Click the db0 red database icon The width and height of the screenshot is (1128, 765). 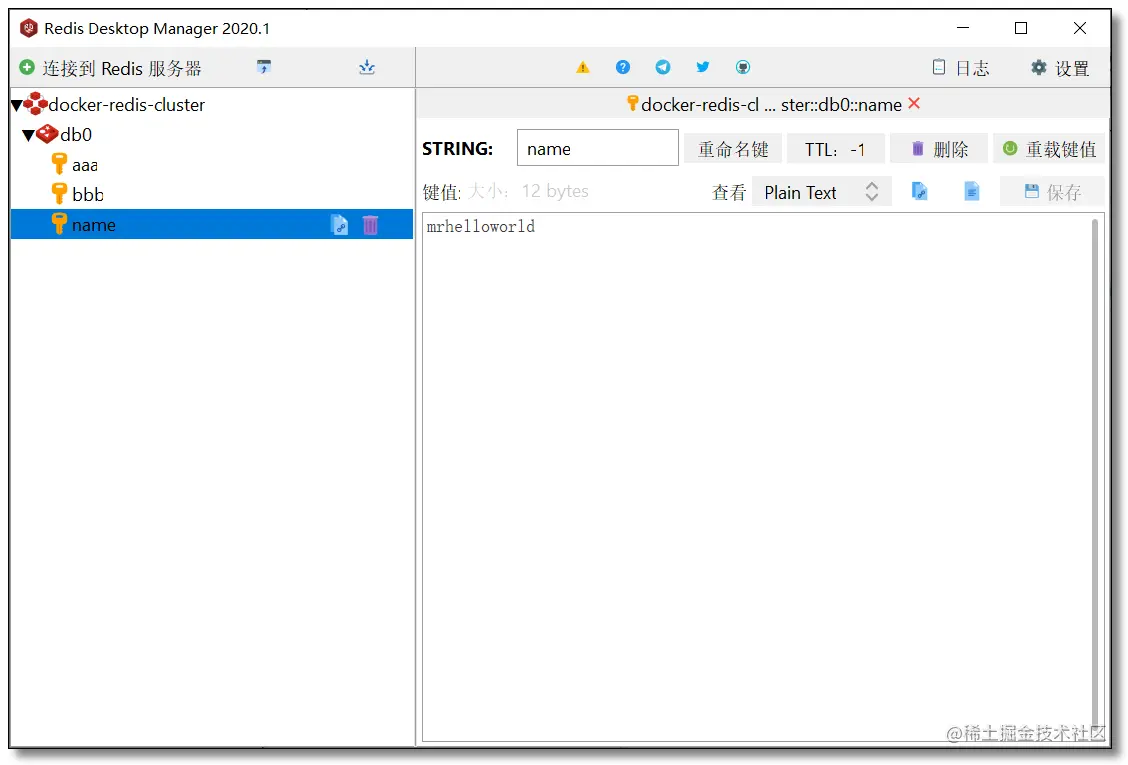click(47, 134)
